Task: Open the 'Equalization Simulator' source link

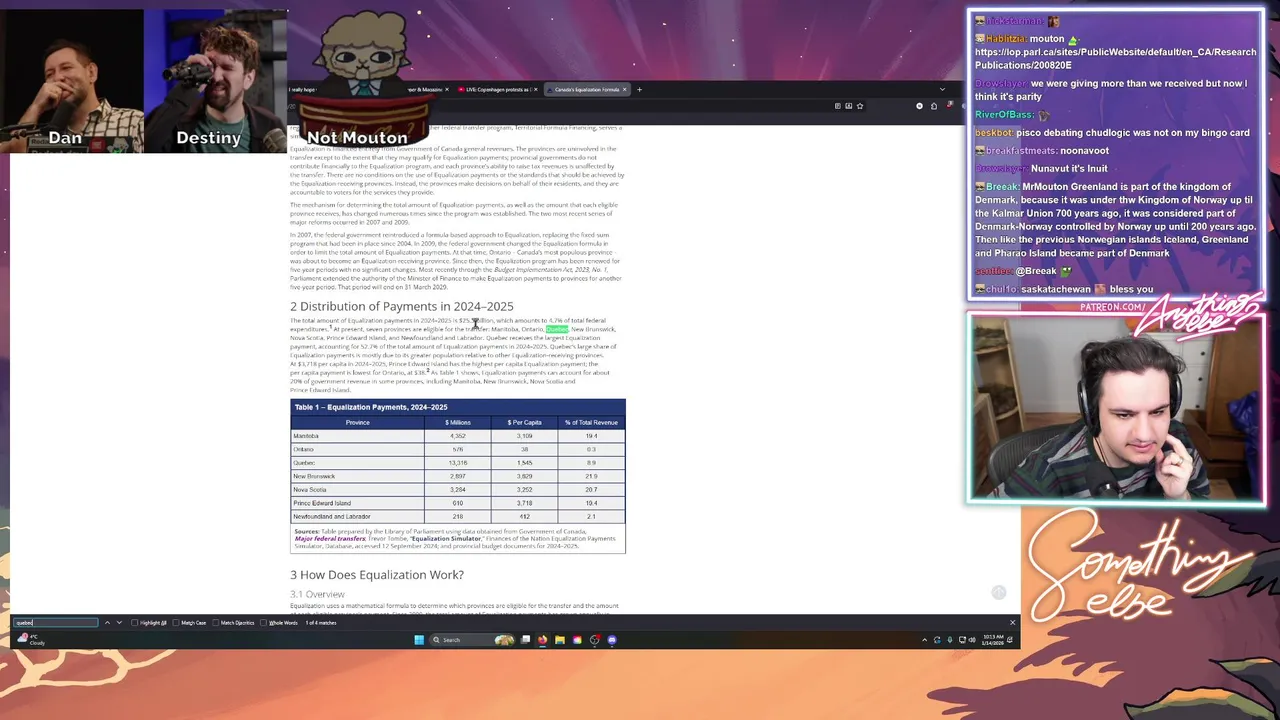Action: (446, 539)
